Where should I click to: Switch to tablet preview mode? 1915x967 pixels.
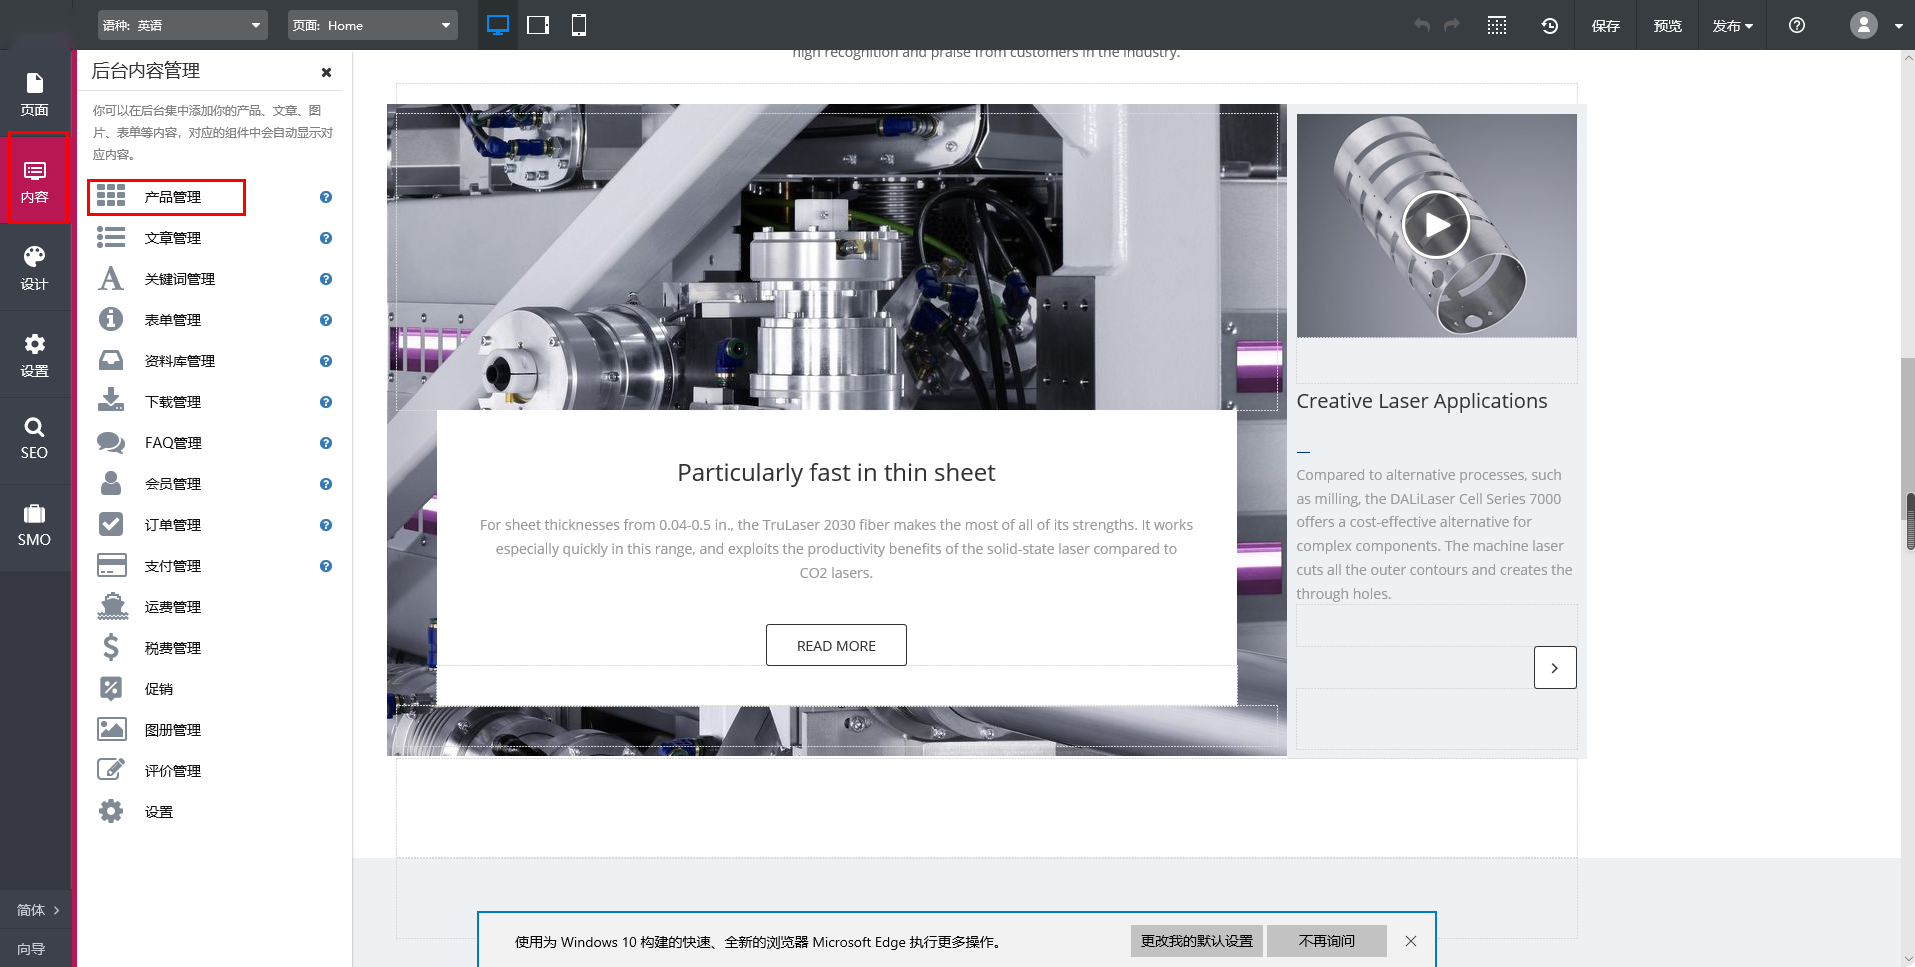[x=538, y=25]
